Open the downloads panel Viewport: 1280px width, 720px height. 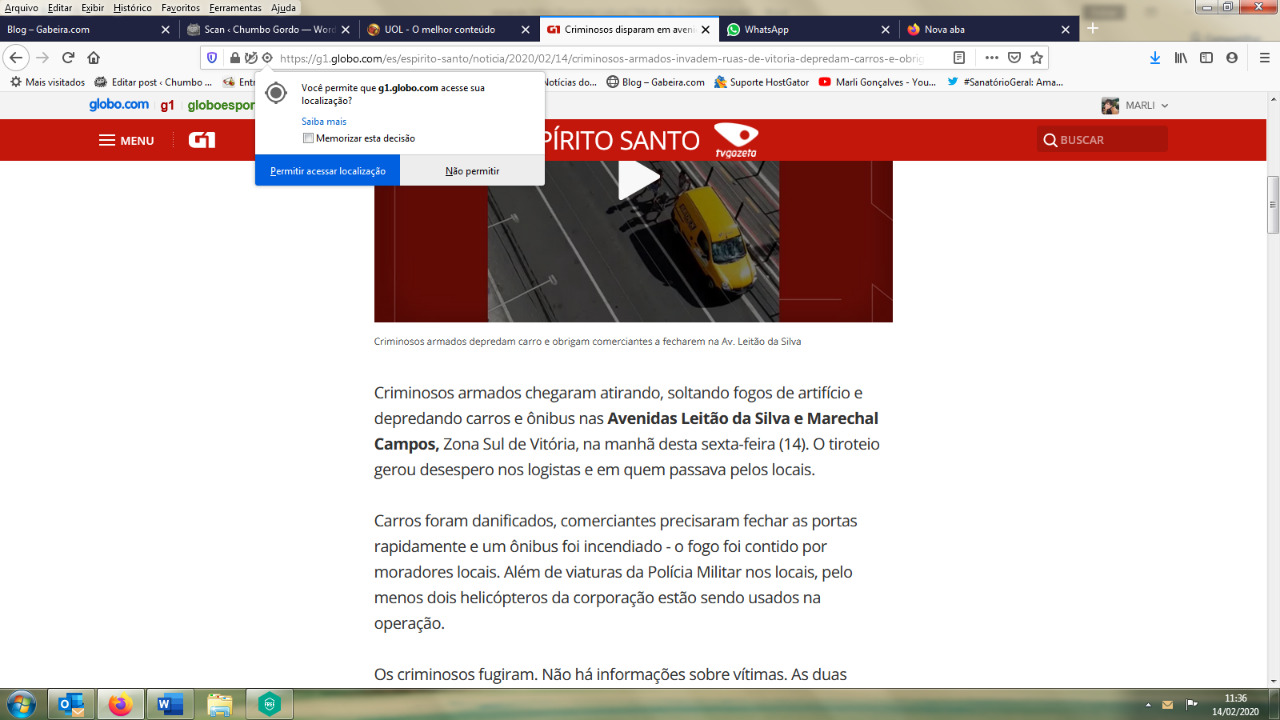1155,58
